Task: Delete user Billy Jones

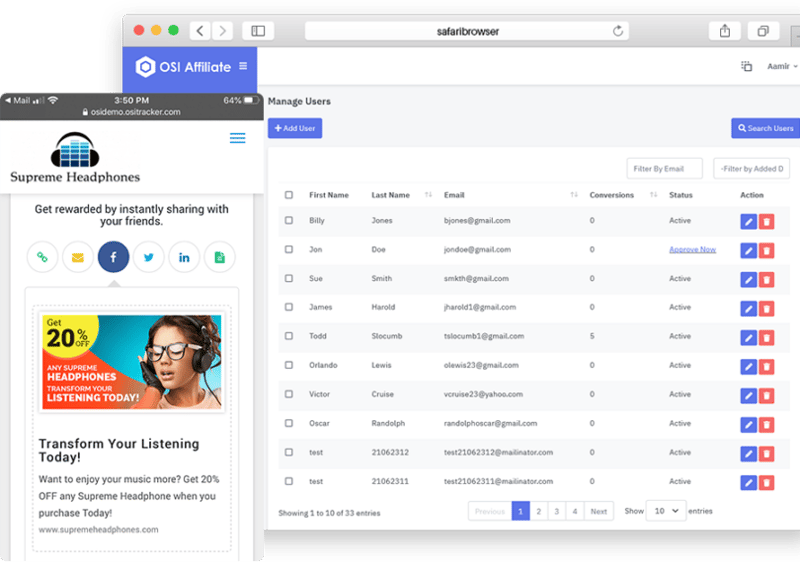Action: [x=766, y=222]
